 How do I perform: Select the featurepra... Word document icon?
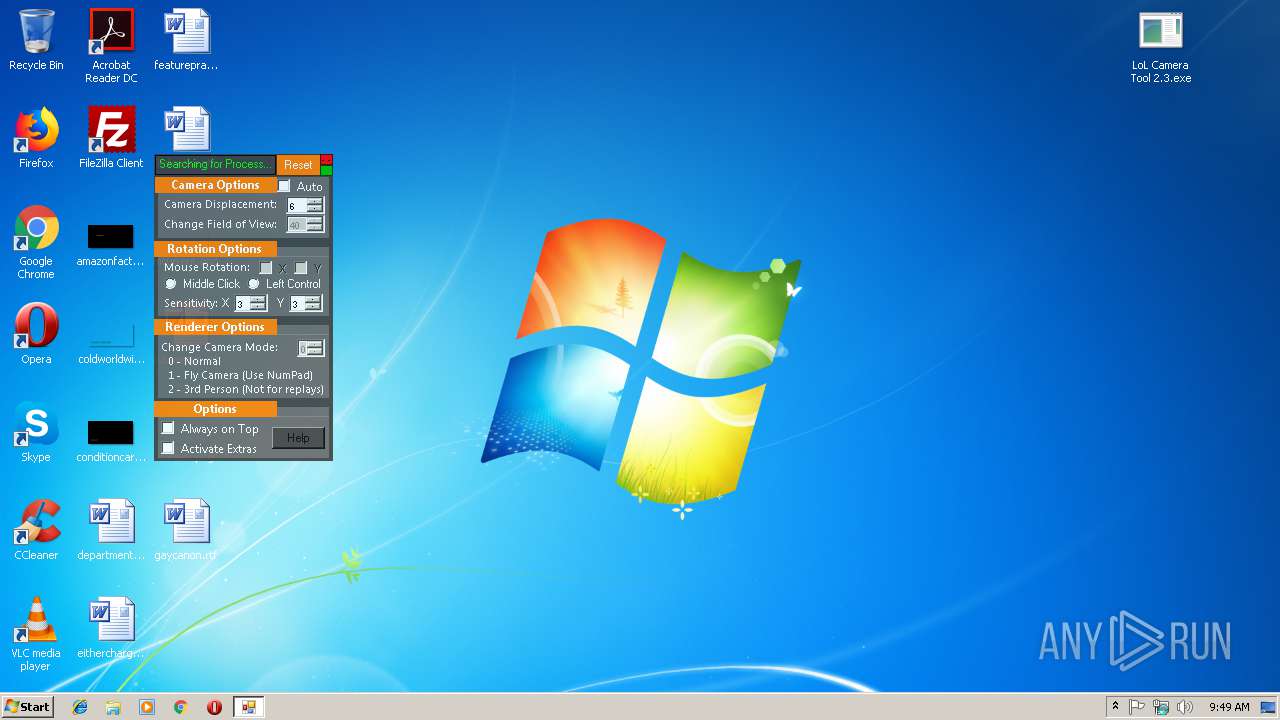point(186,40)
